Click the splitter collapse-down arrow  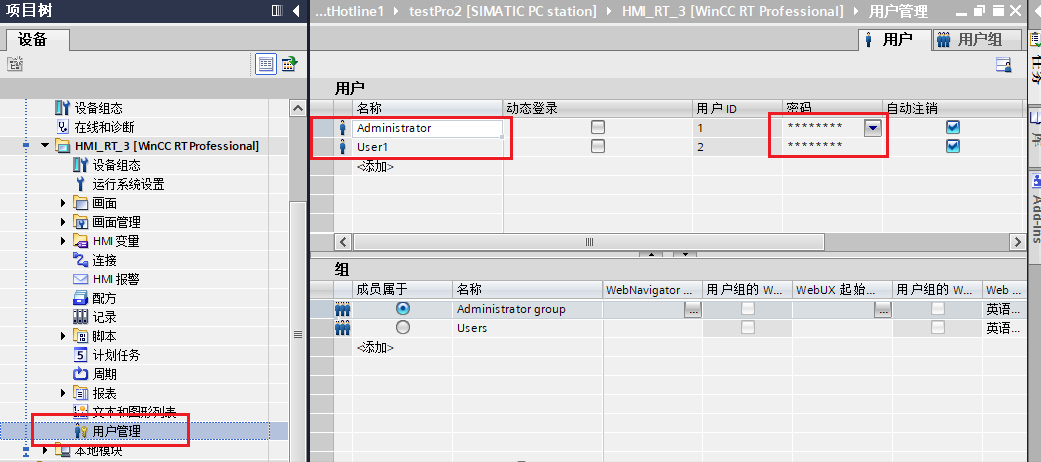click(684, 254)
